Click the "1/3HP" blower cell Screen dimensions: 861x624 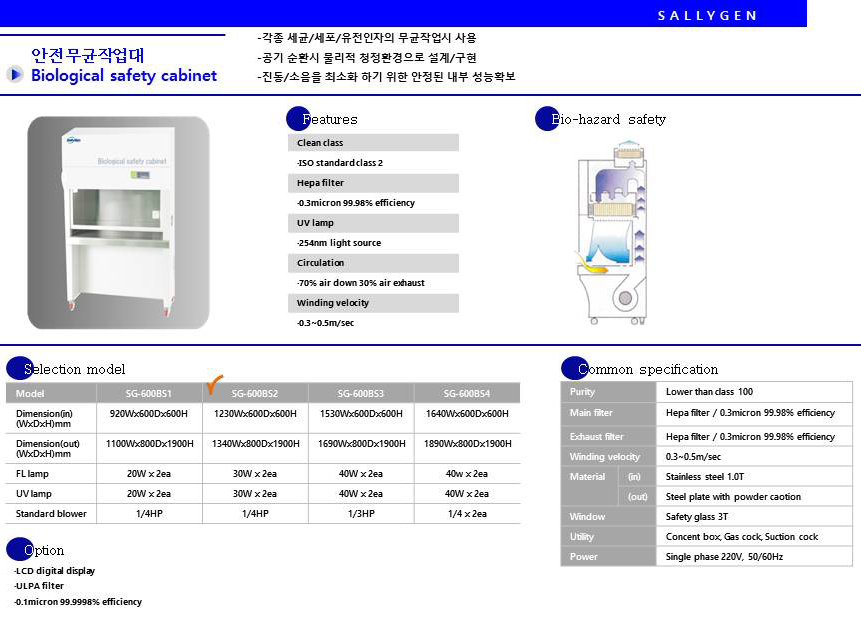point(361,514)
